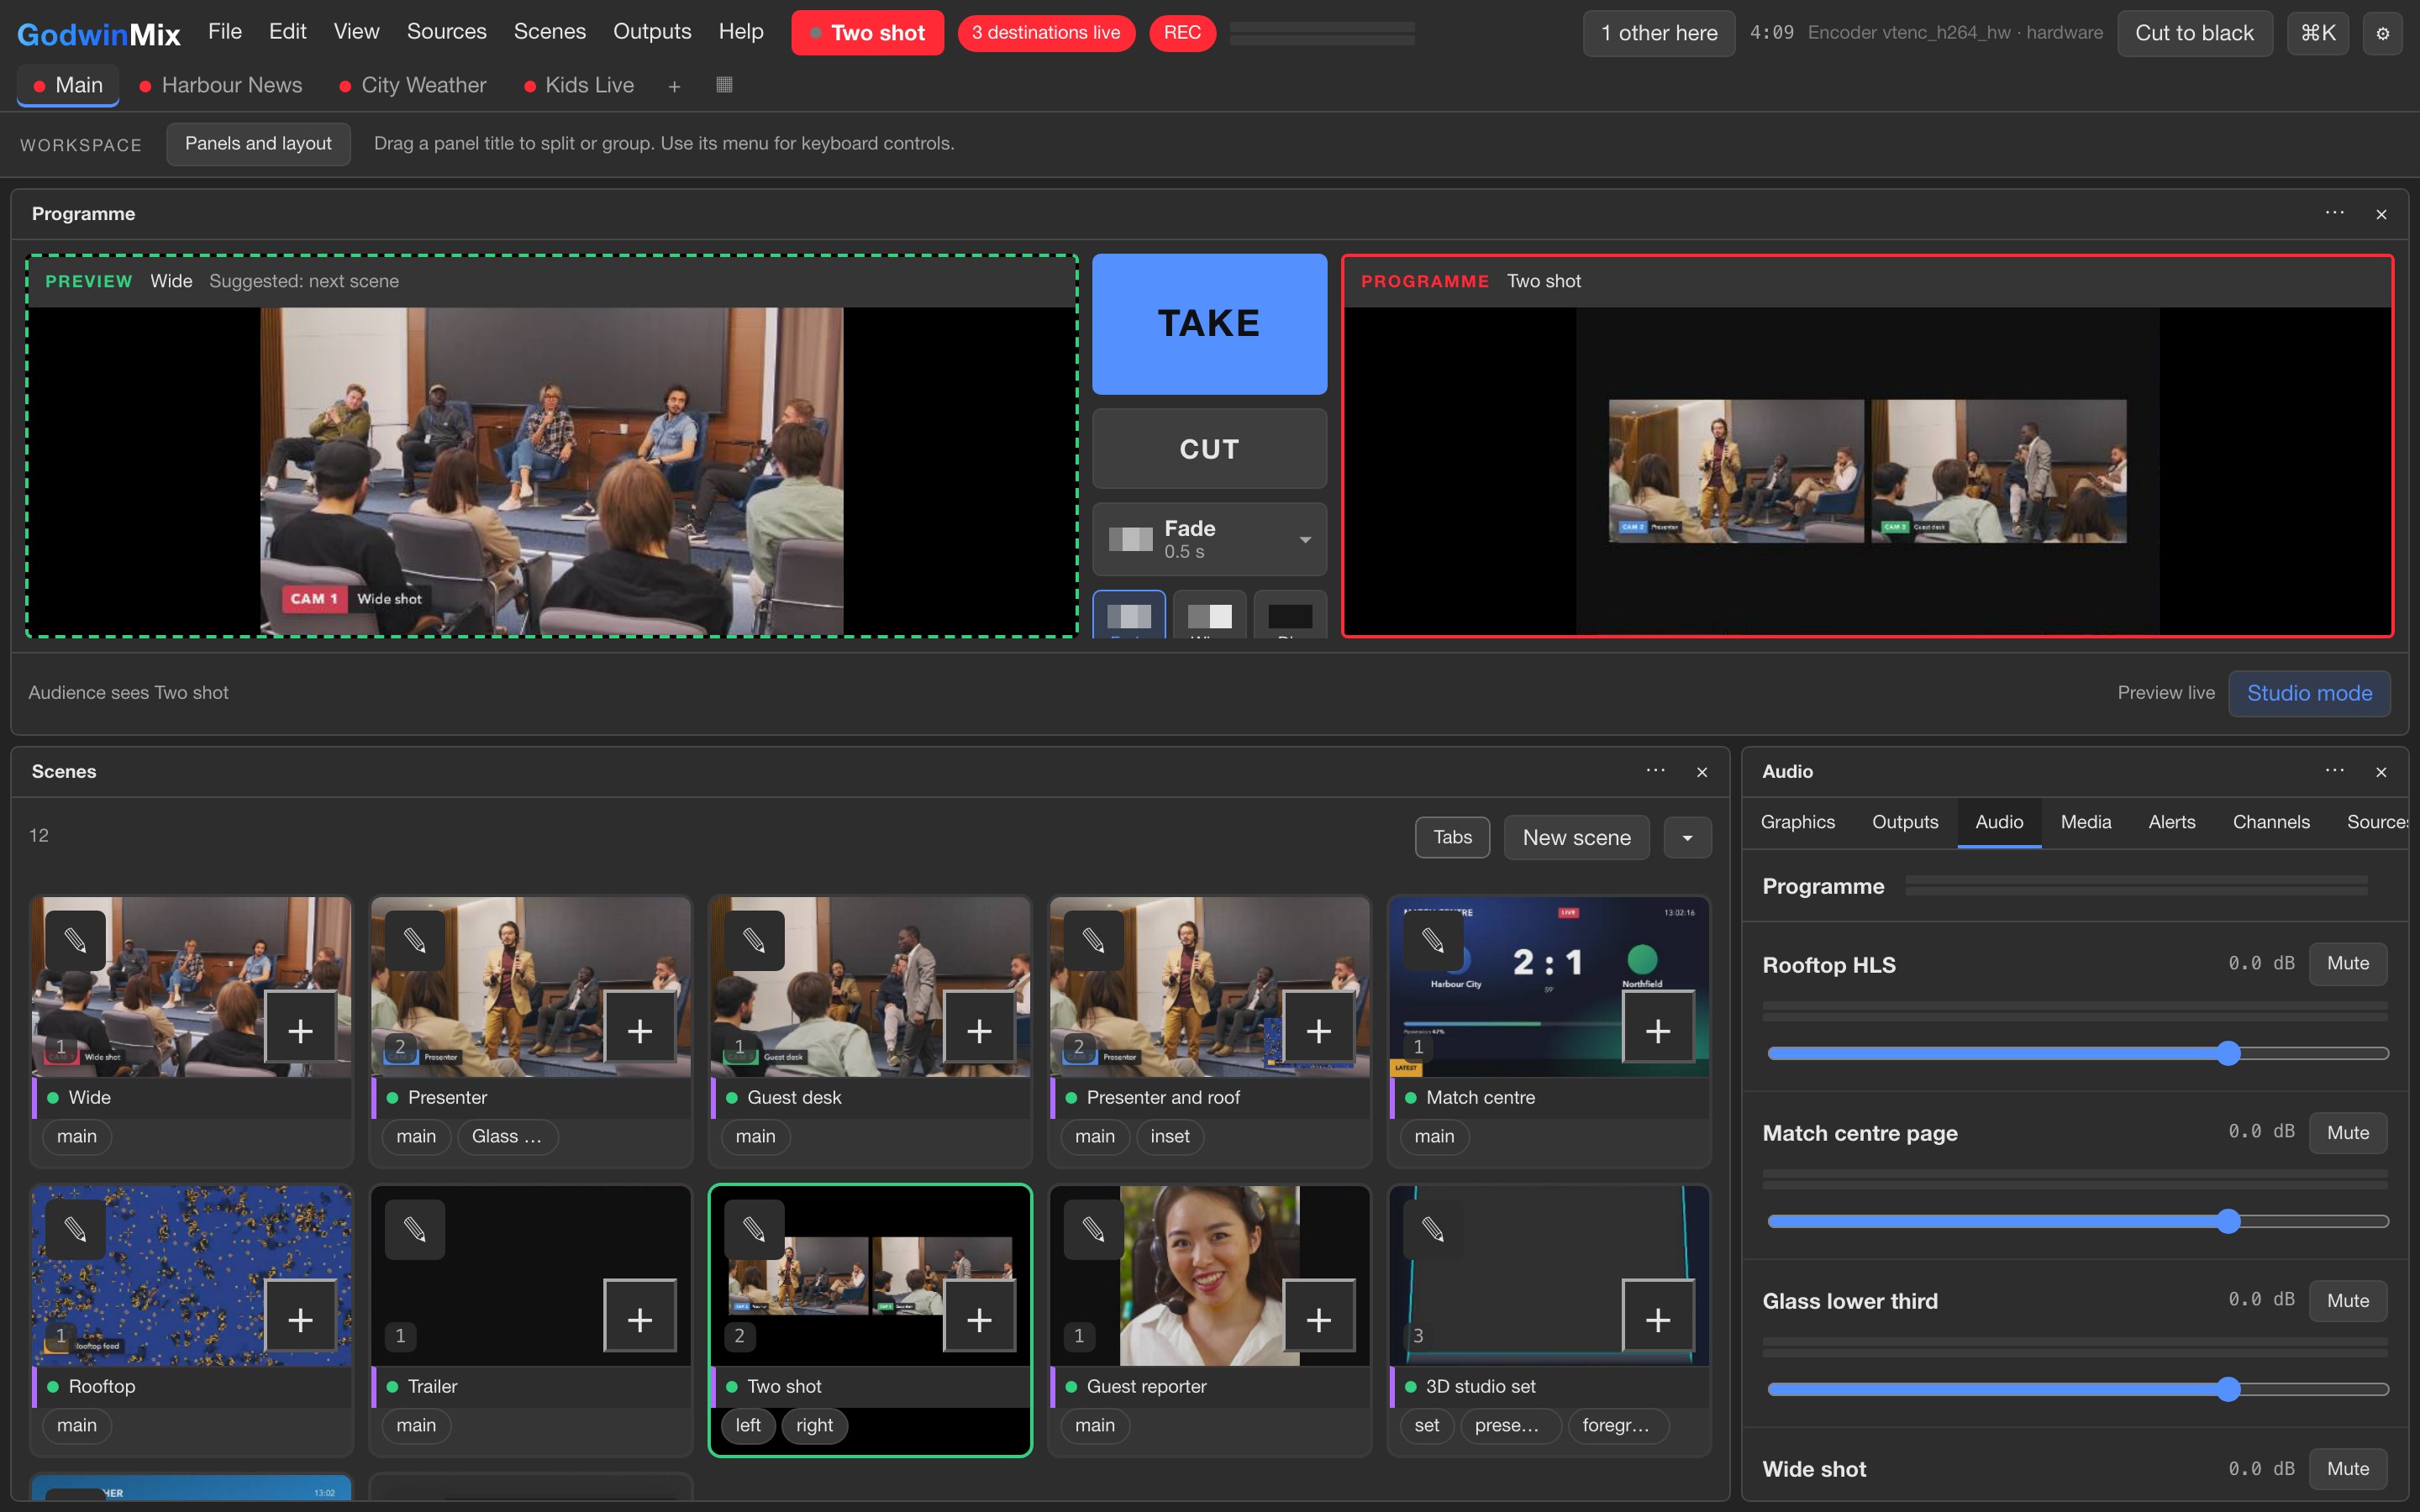The height and width of the screenshot is (1512, 2420).
Task: Open the Outputs menu in the menu bar
Action: click(x=652, y=31)
